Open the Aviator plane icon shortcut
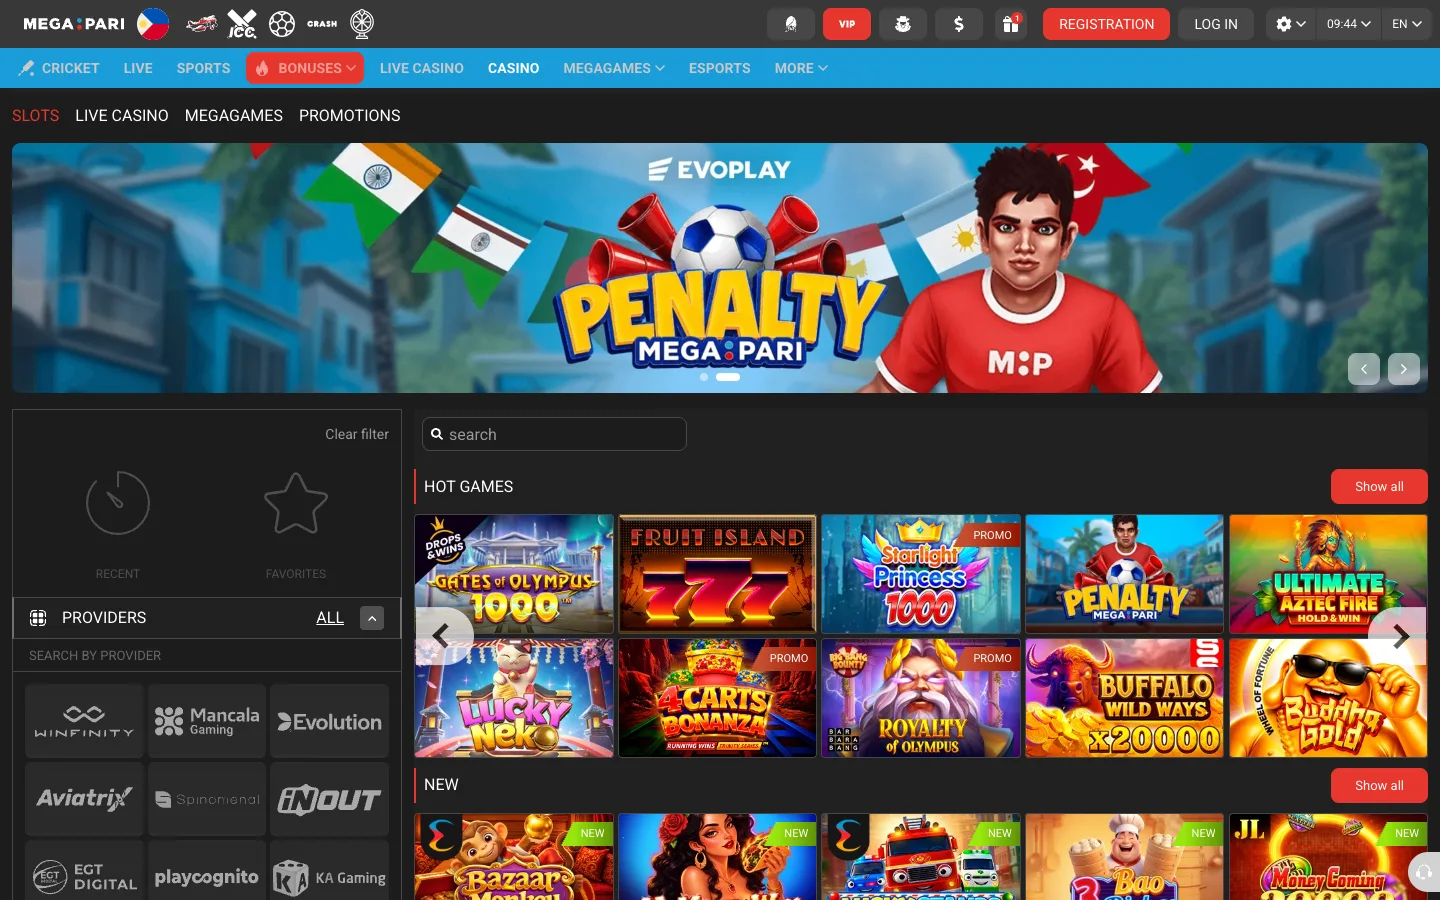The height and width of the screenshot is (900, 1440). coord(202,24)
